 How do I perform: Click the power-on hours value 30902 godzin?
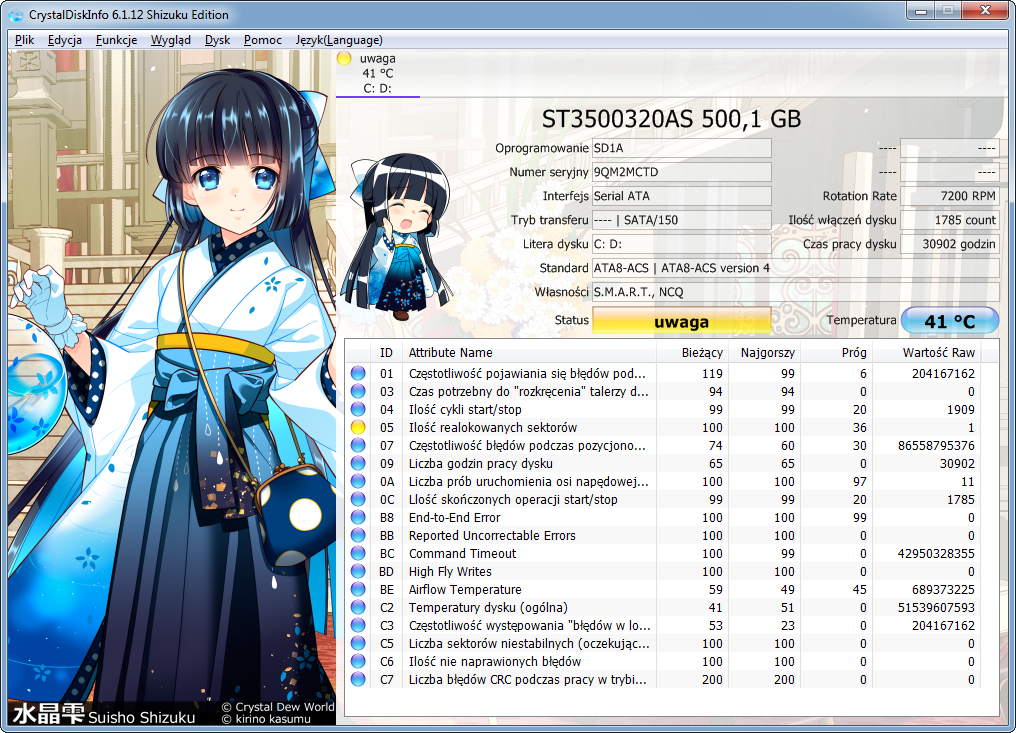coord(950,244)
